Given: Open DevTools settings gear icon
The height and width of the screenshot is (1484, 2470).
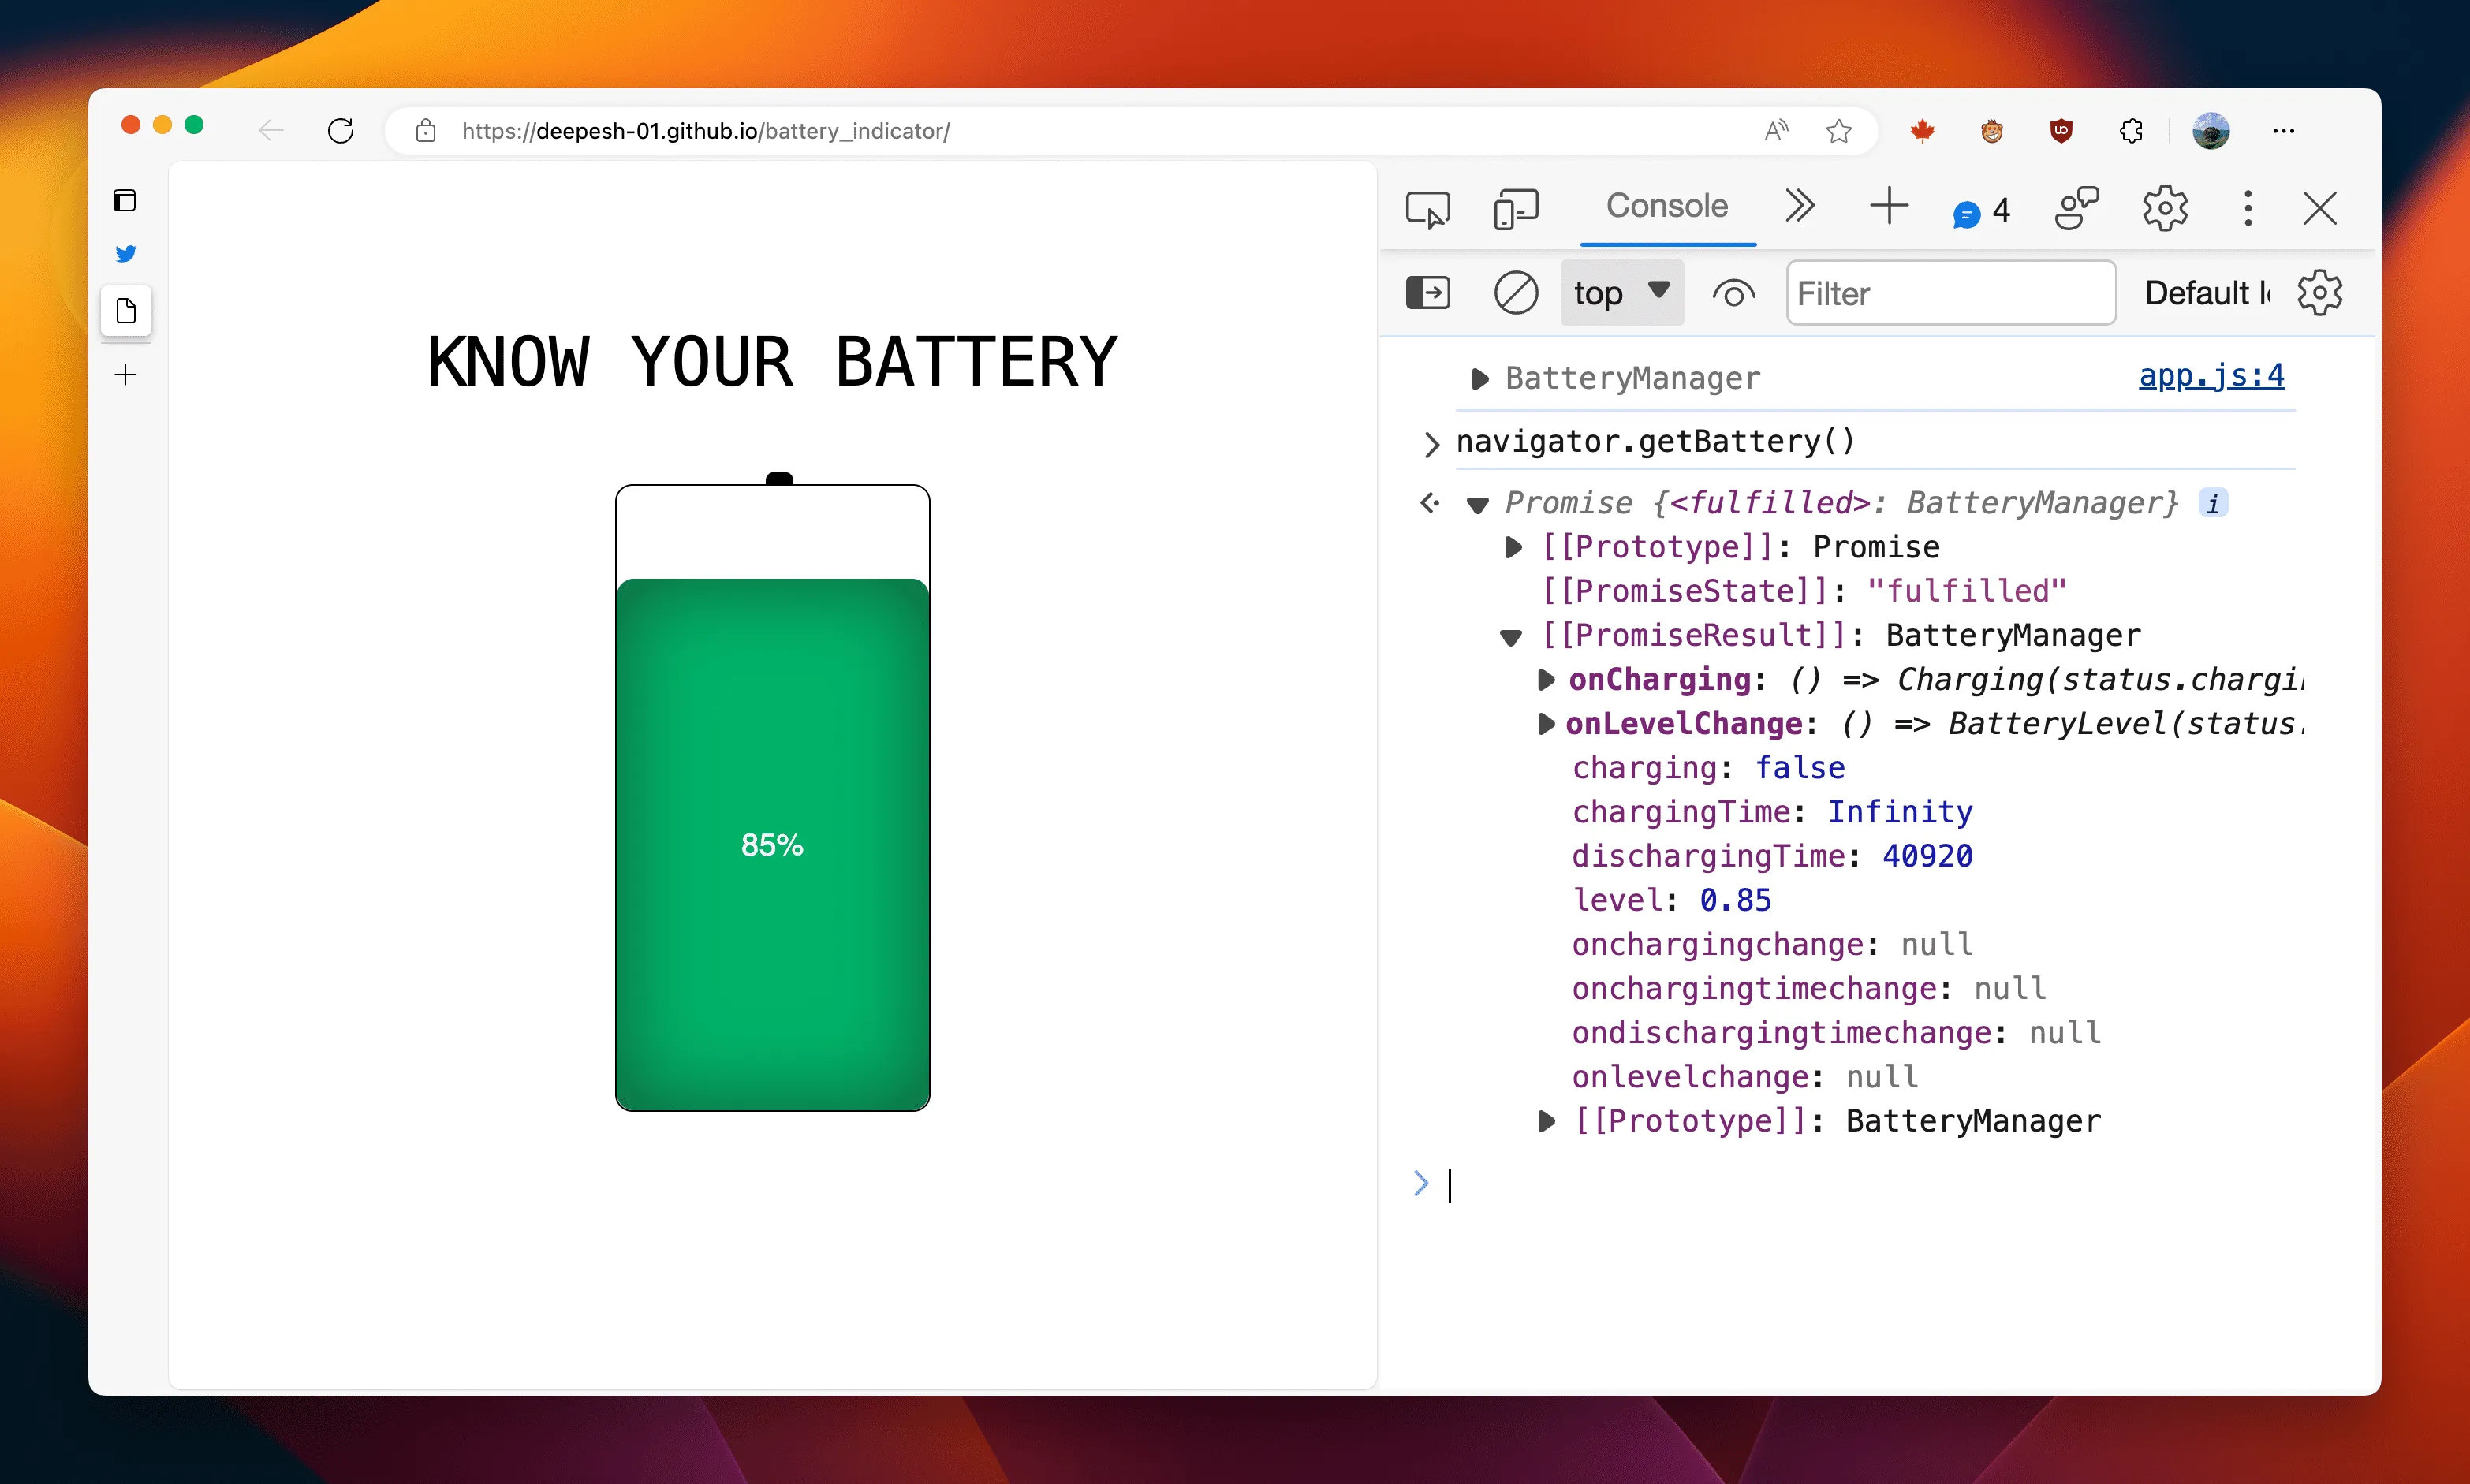Looking at the screenshot, I should pos(2164,209).
